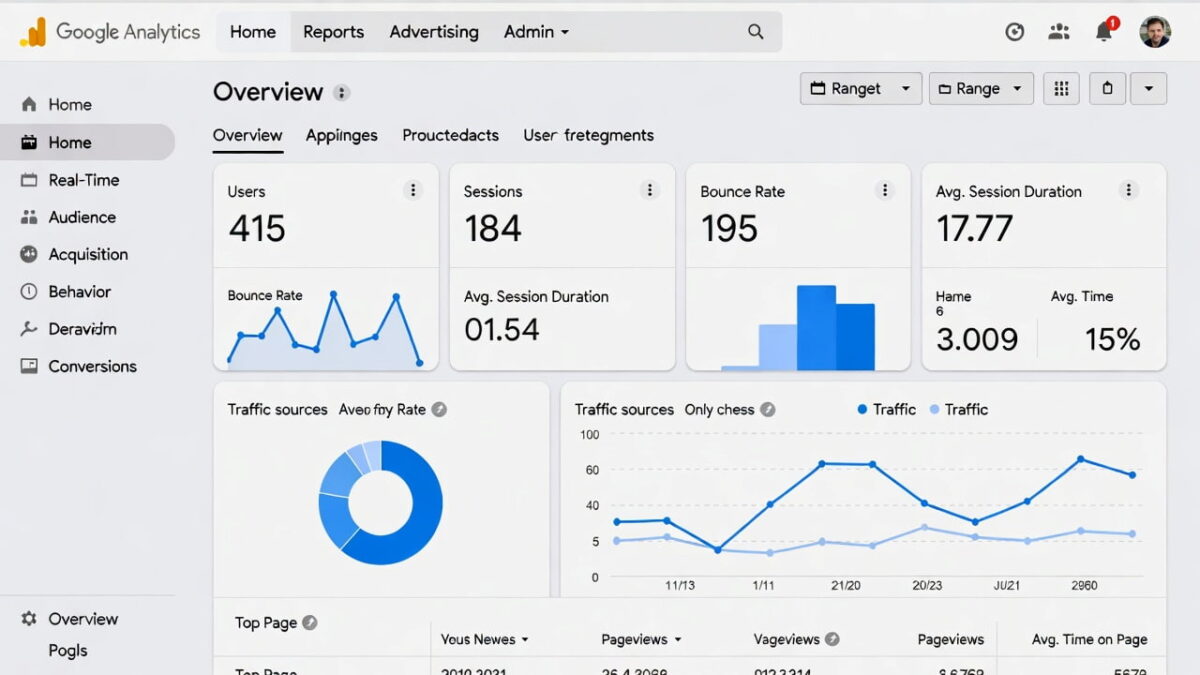Open Bounce Rate card options menu
This screenshot has width=1200, height=675.
point(884,191)
